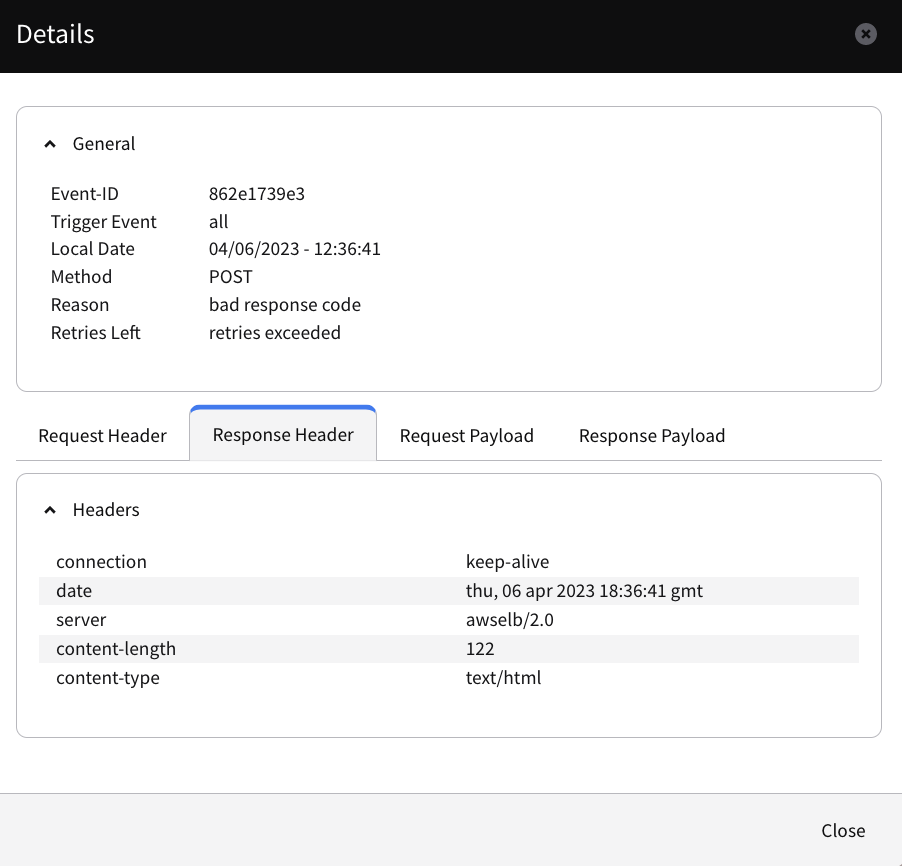Select the Response Header tab
Viewport: 902px width, 866px height.
(283, 434)
